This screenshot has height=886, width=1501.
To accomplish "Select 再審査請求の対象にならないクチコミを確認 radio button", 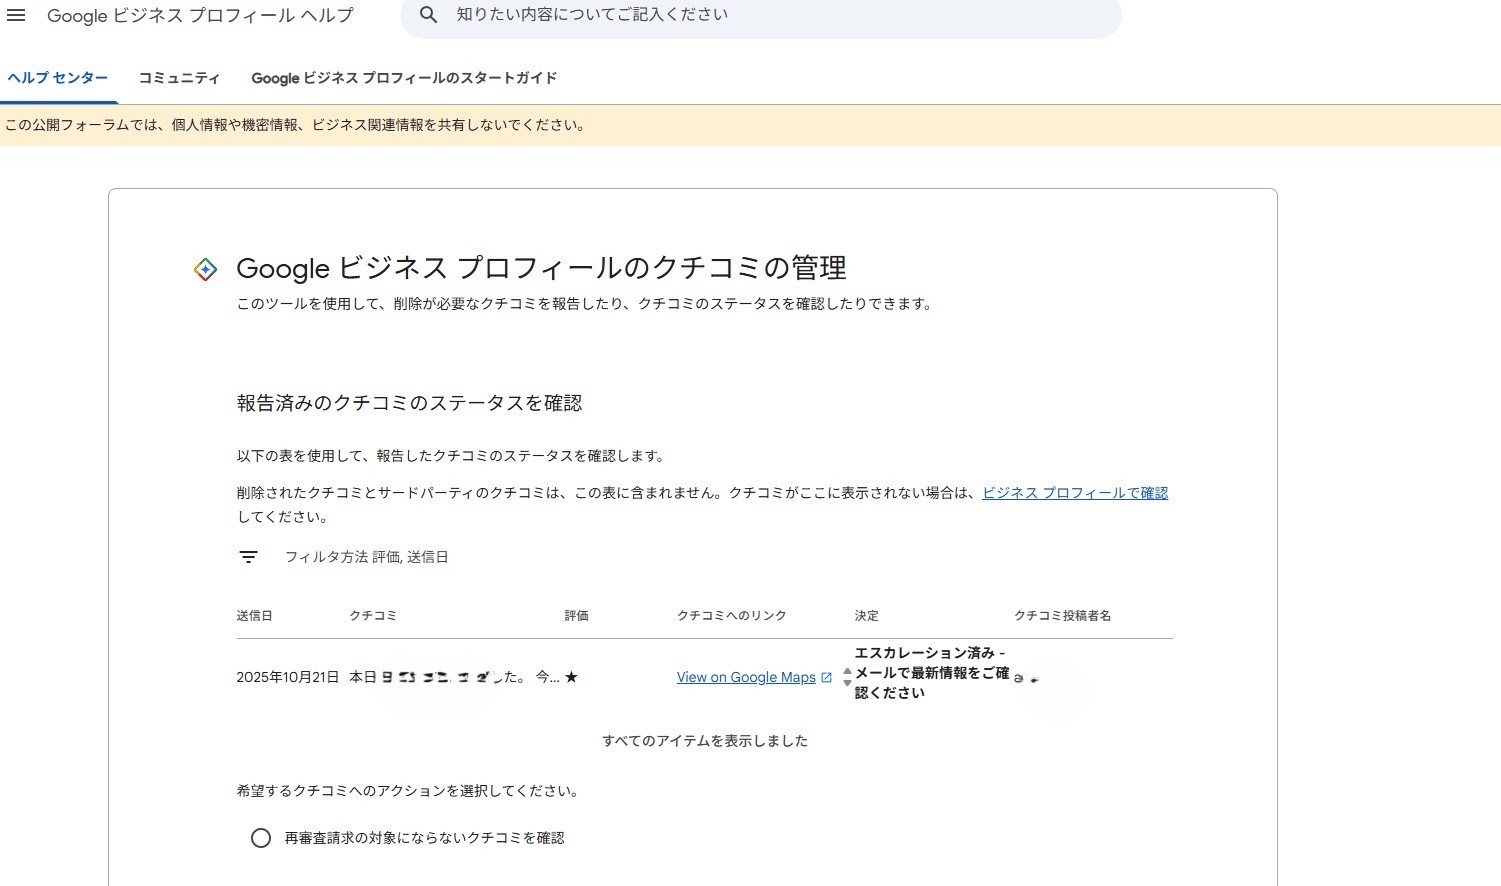I will 261,838.
